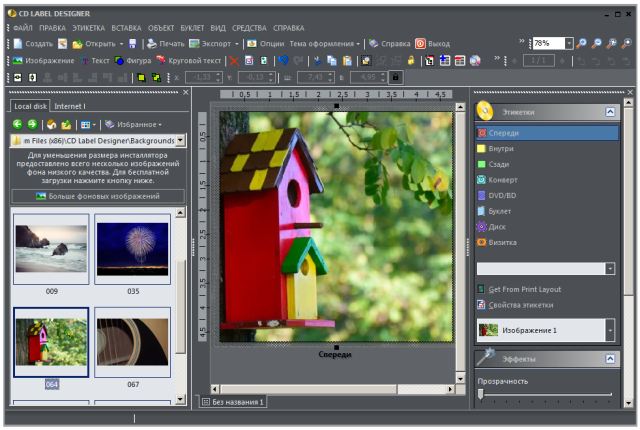Switch to the Internet tab
The height and width of the screenshot is (430, 640).
(70, 105)
